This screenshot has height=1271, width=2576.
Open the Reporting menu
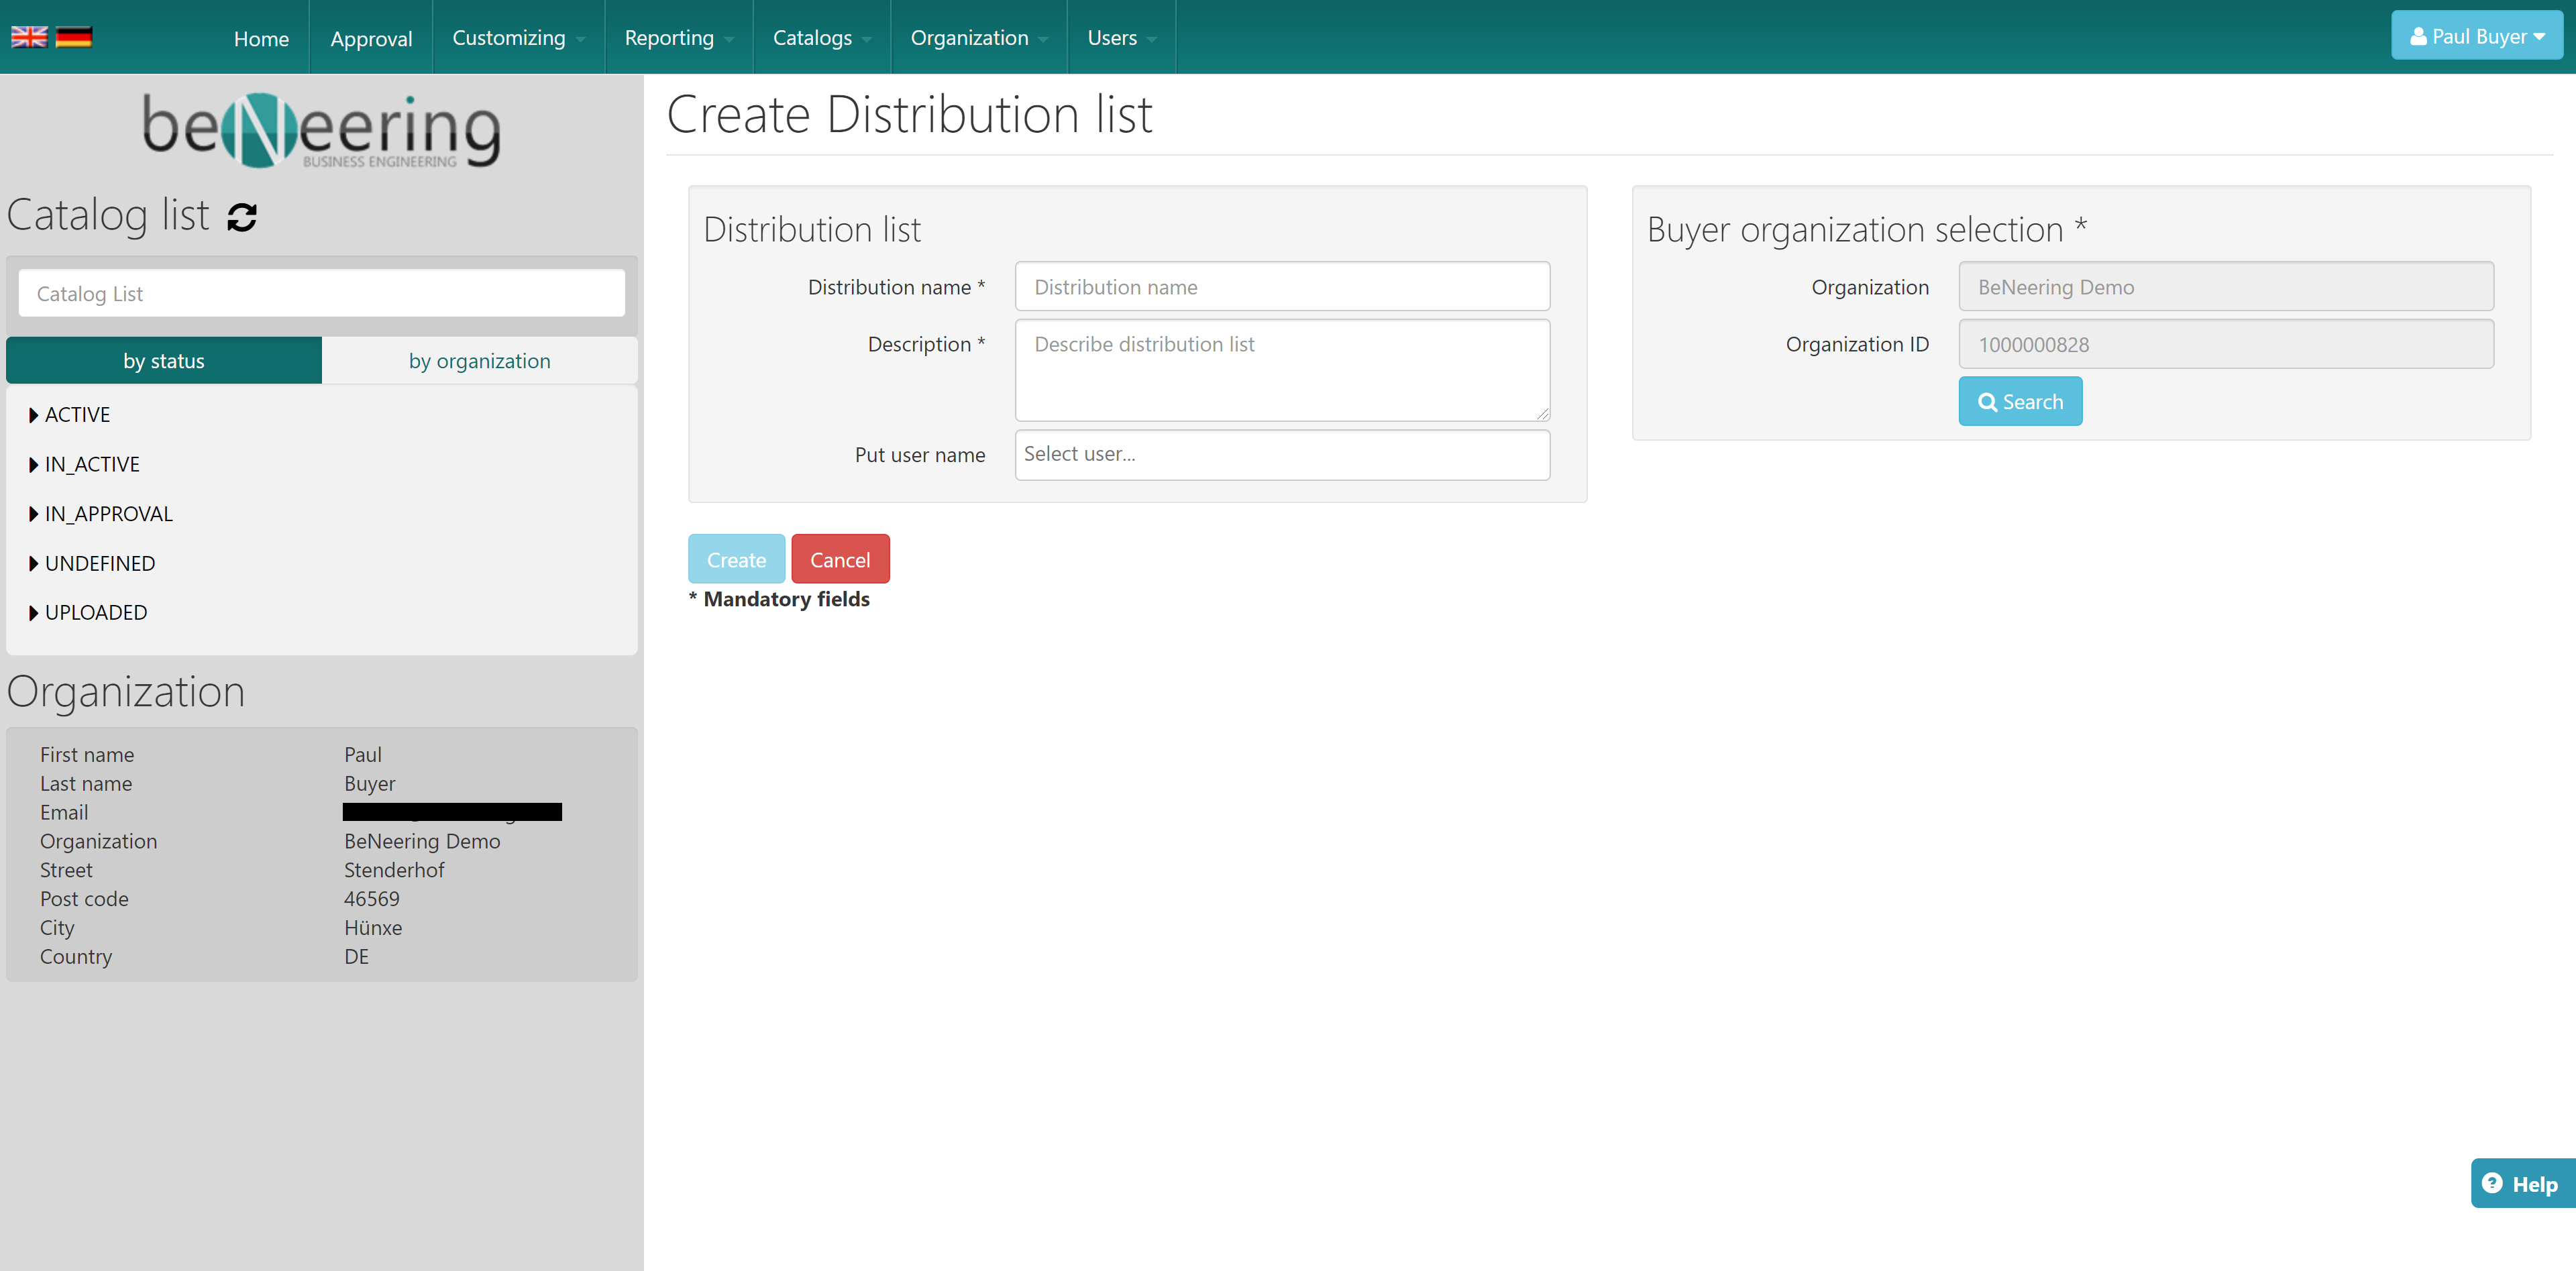tap(677, 38)
